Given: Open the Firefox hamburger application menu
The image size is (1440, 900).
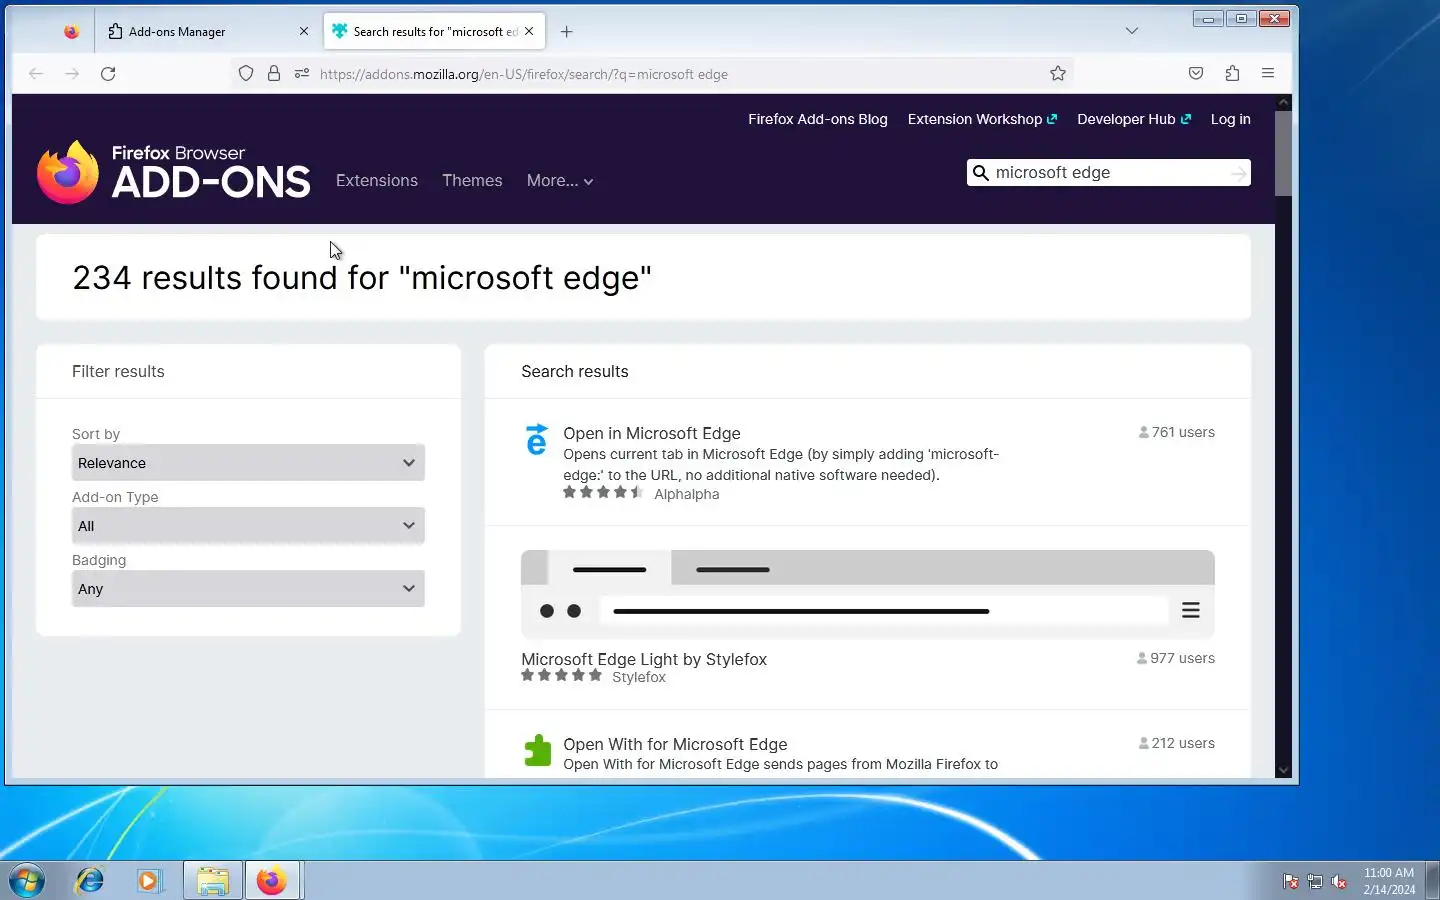Looking at the screenshot, I should tap(1268, 73).
